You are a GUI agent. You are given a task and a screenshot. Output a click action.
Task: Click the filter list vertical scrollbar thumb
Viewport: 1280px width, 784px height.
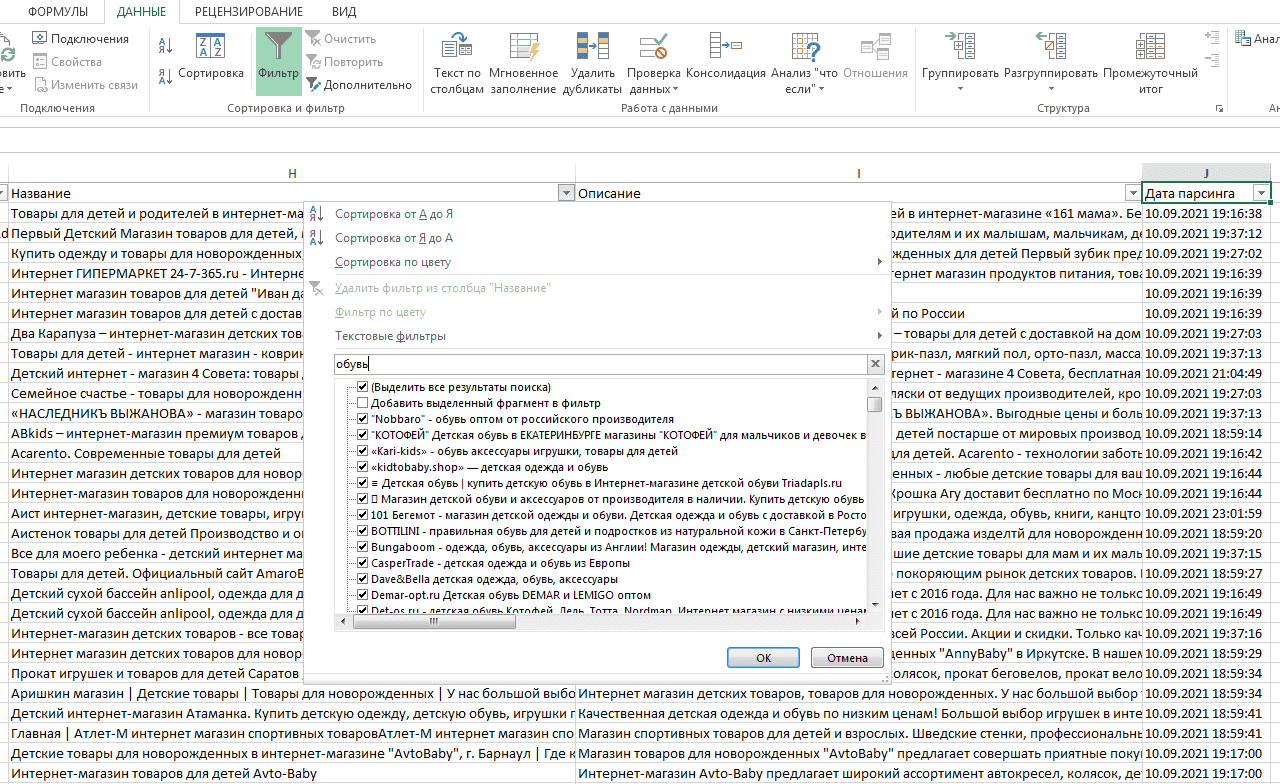[875, 404]
